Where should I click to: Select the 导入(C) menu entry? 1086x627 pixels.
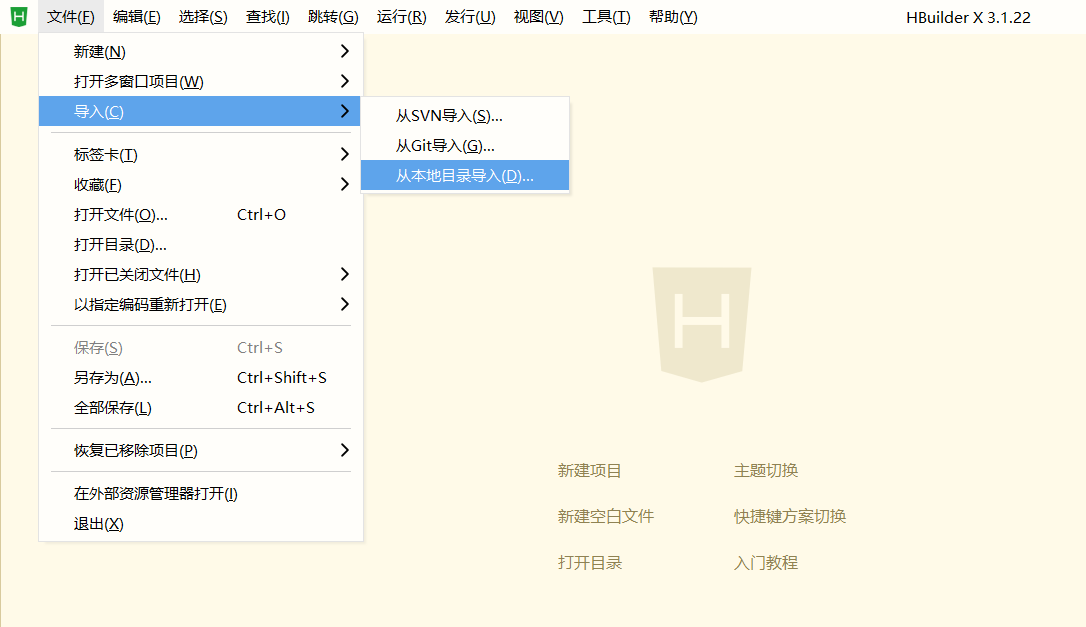(x=200, y=111)
